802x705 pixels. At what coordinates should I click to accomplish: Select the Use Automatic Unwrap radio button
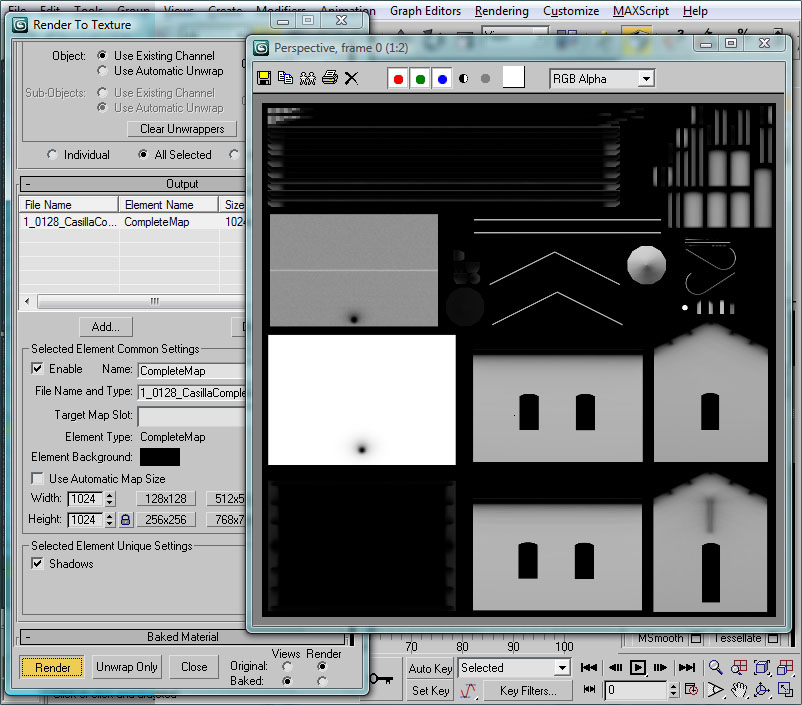pyautogui.click(x=102, y=71)
